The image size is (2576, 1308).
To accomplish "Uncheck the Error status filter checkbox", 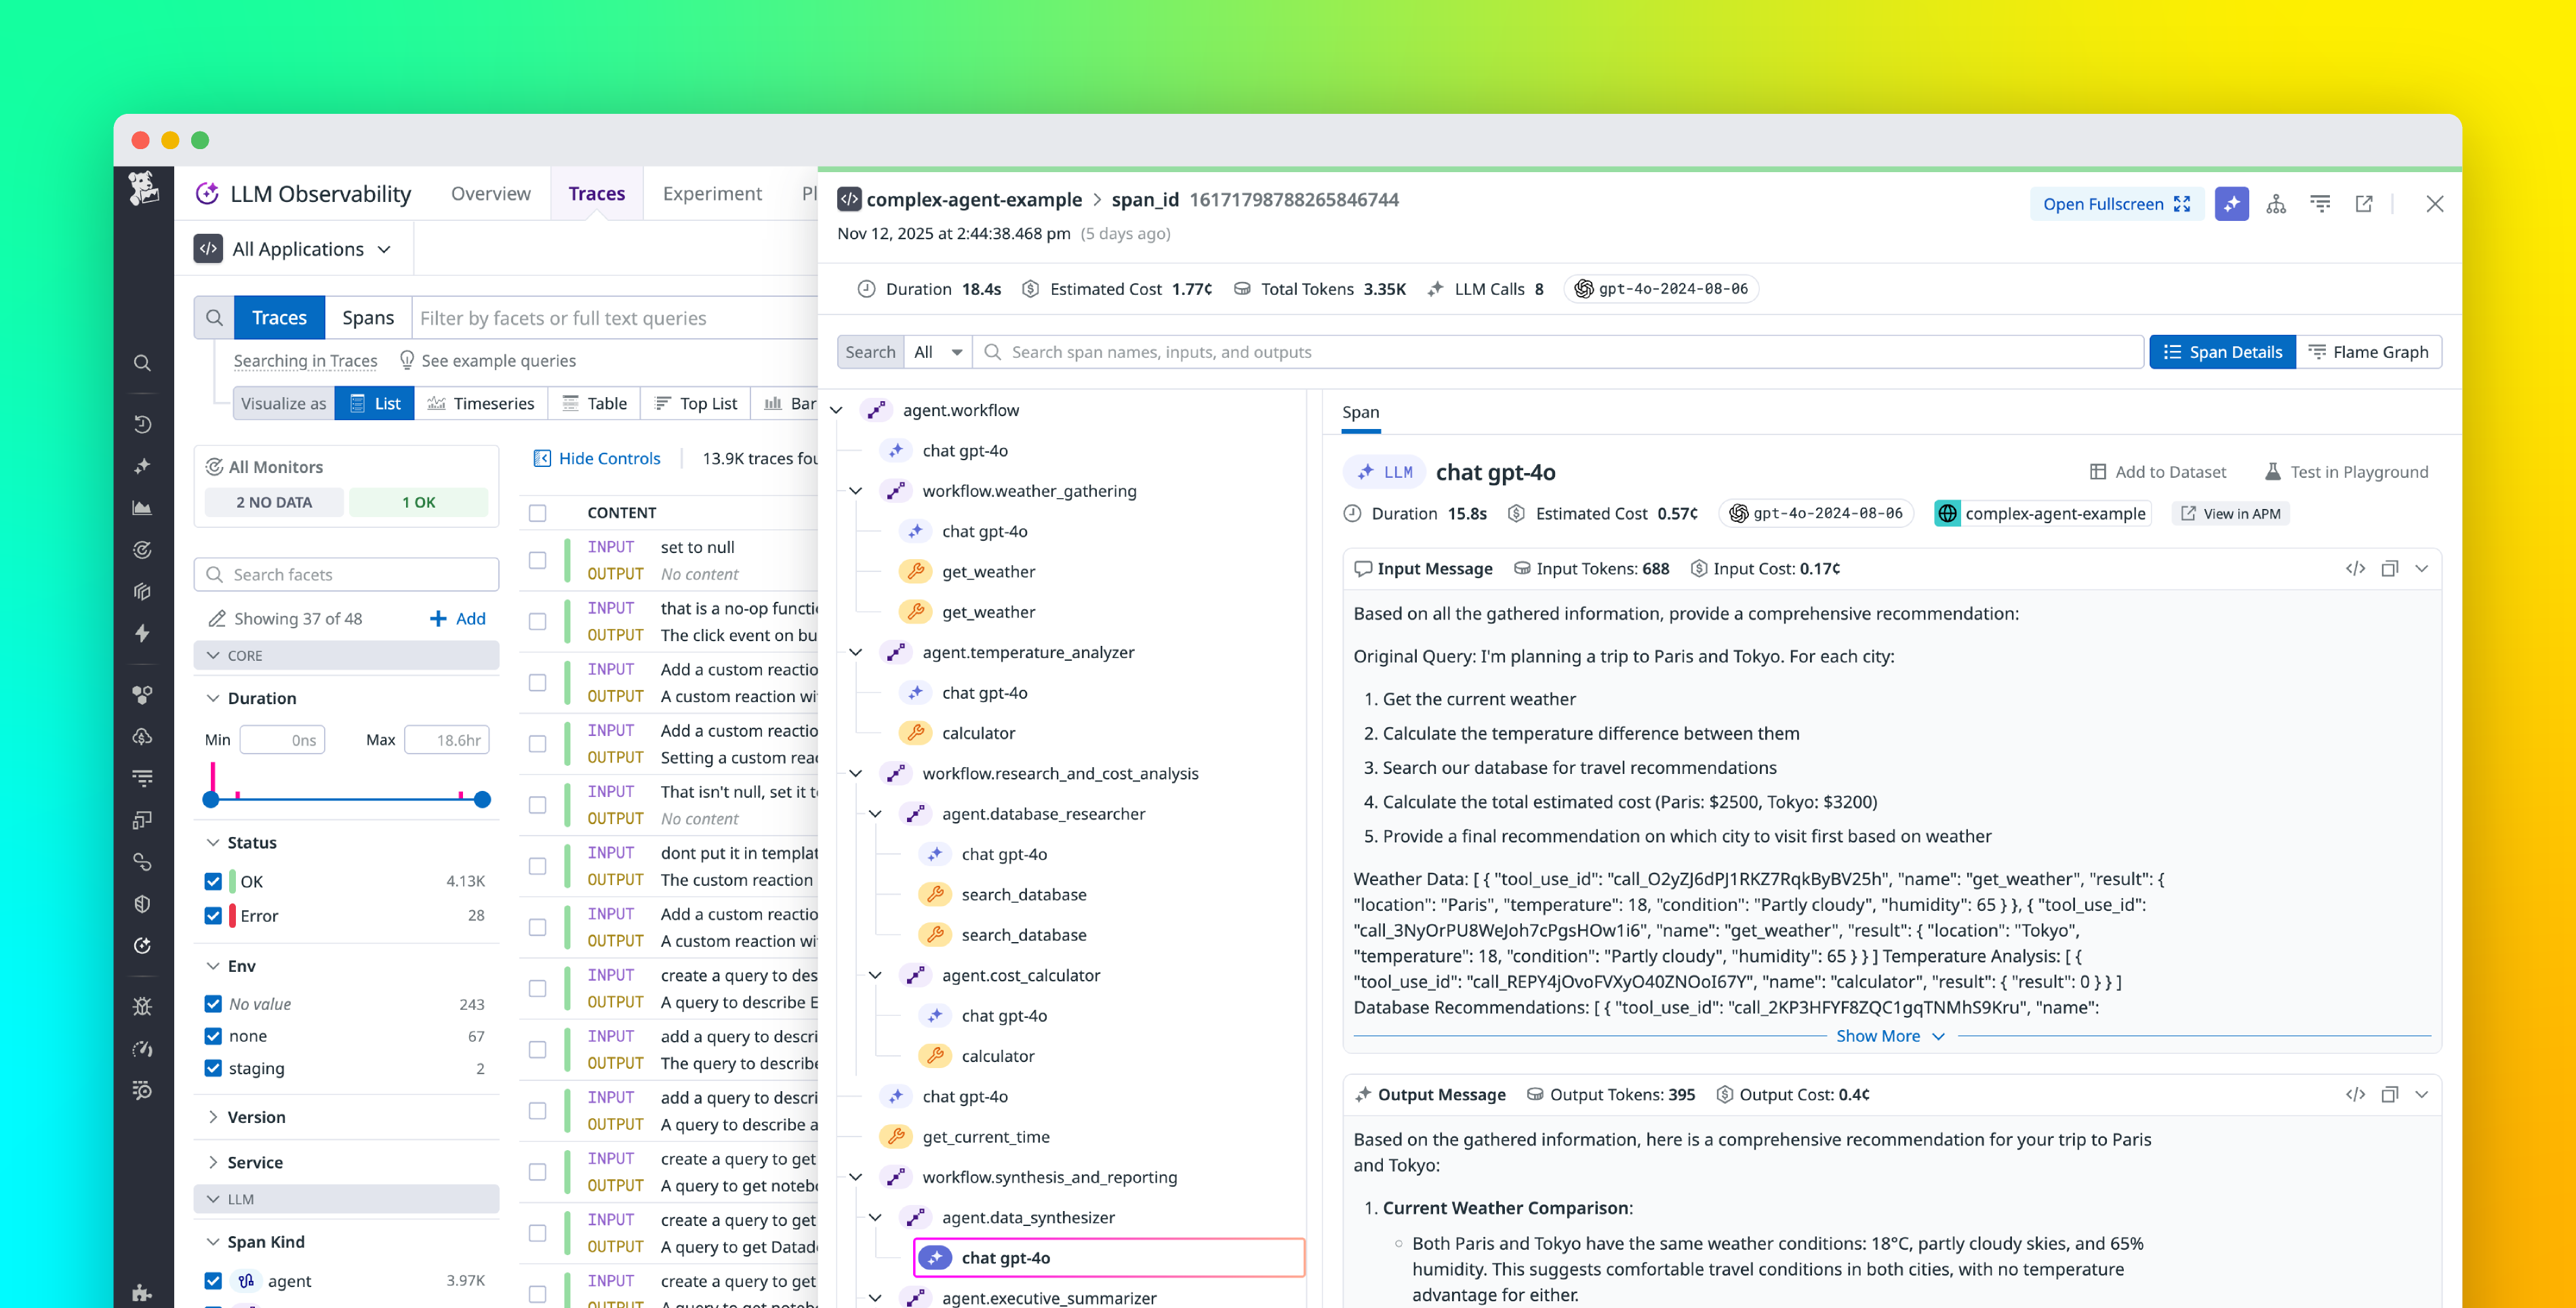I will (213, 915).
